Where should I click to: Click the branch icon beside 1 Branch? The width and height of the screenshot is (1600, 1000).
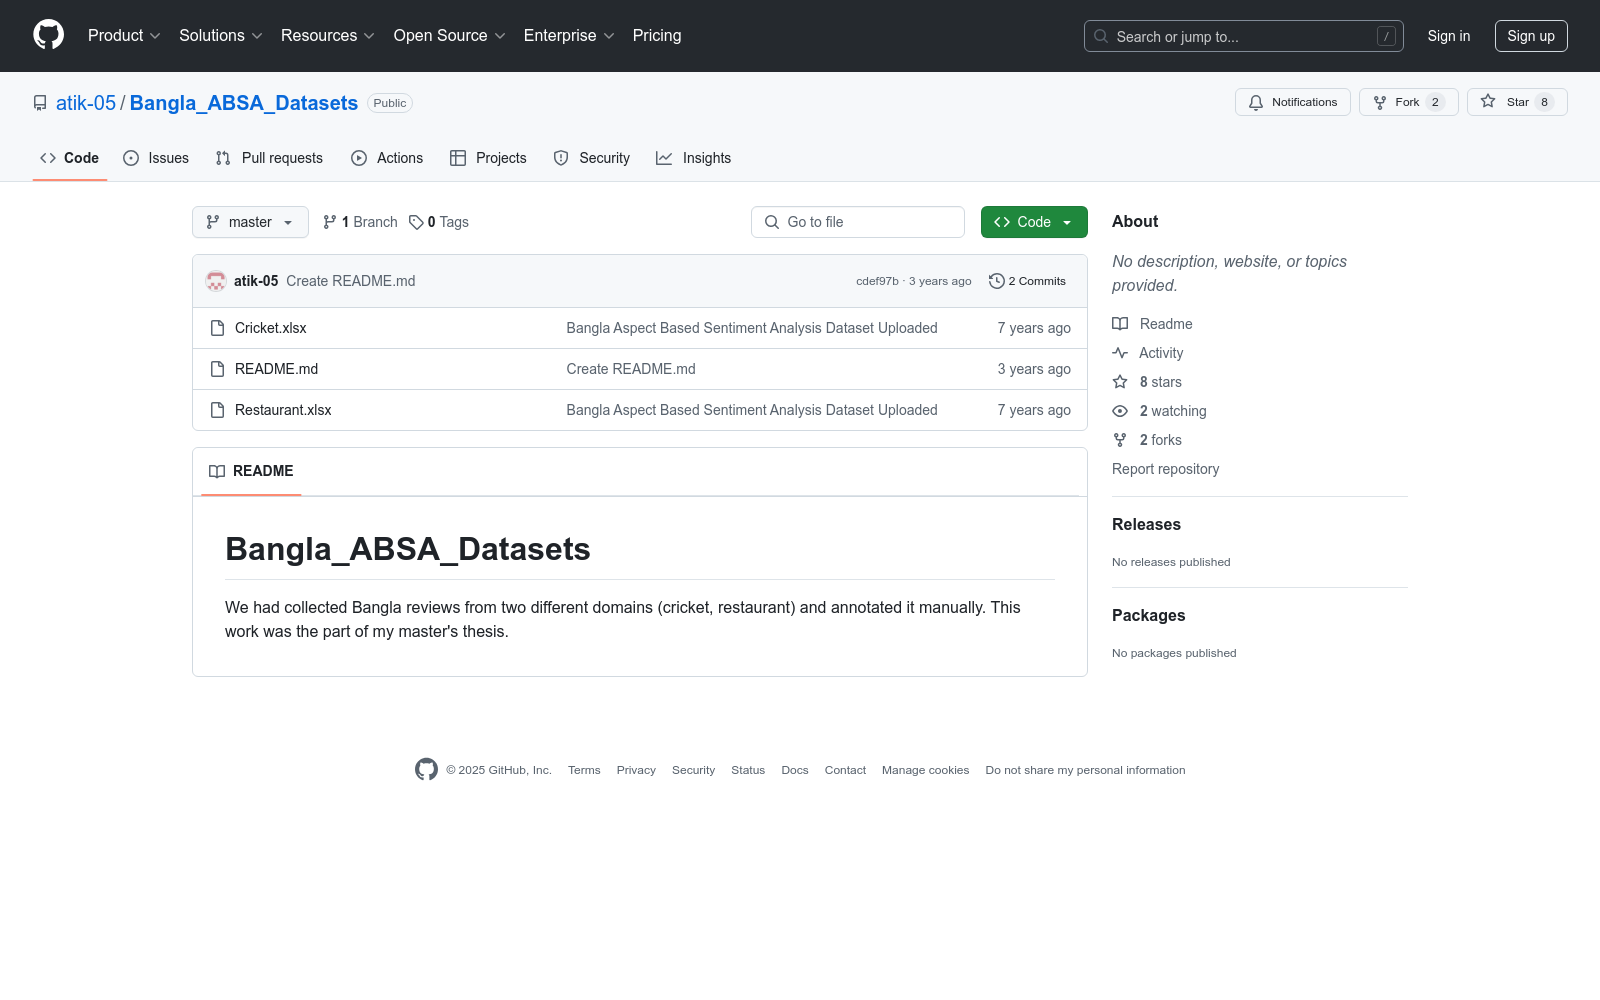[330, 222]
